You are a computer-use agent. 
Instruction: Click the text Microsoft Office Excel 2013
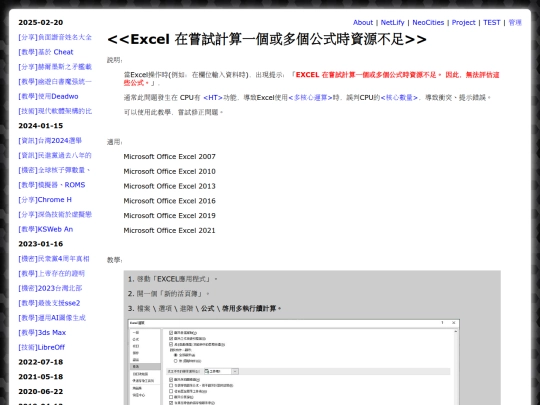tap(169, 186)
